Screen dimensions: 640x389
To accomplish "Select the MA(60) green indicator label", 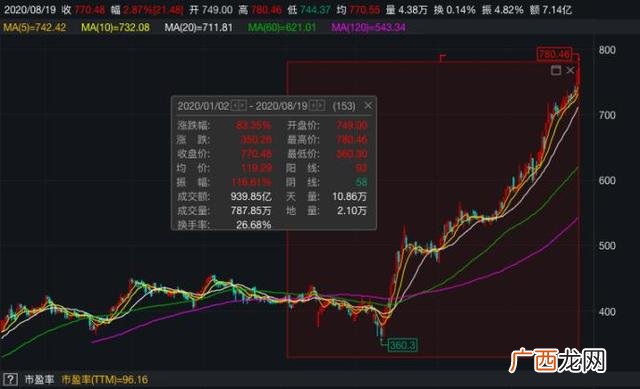I will click(x=282, y=27).
